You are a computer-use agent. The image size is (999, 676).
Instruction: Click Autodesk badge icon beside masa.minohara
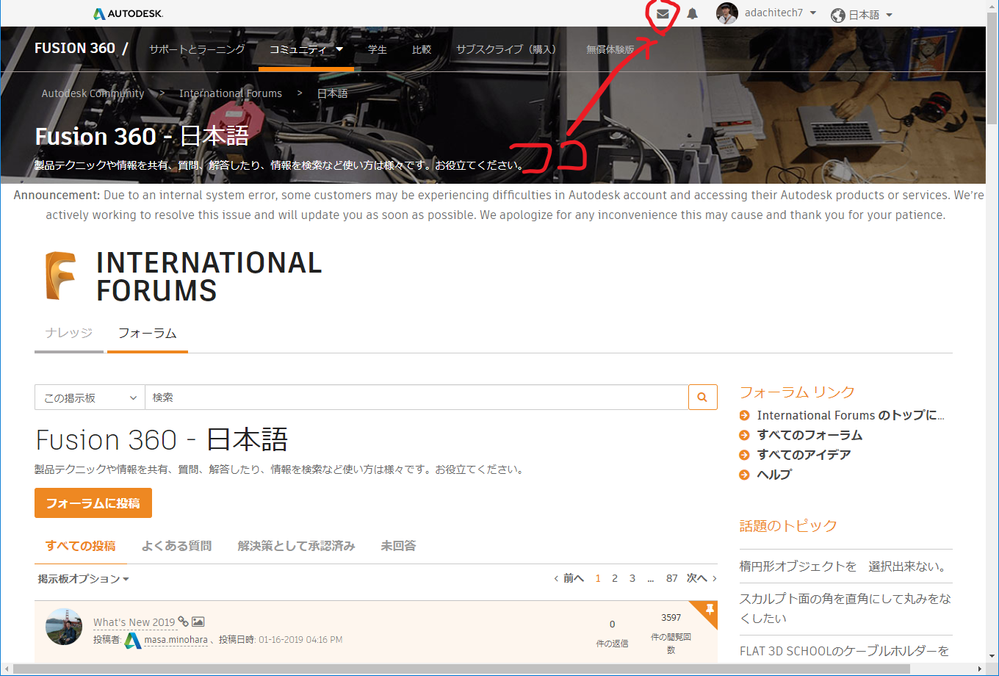(x=133, y=640)
